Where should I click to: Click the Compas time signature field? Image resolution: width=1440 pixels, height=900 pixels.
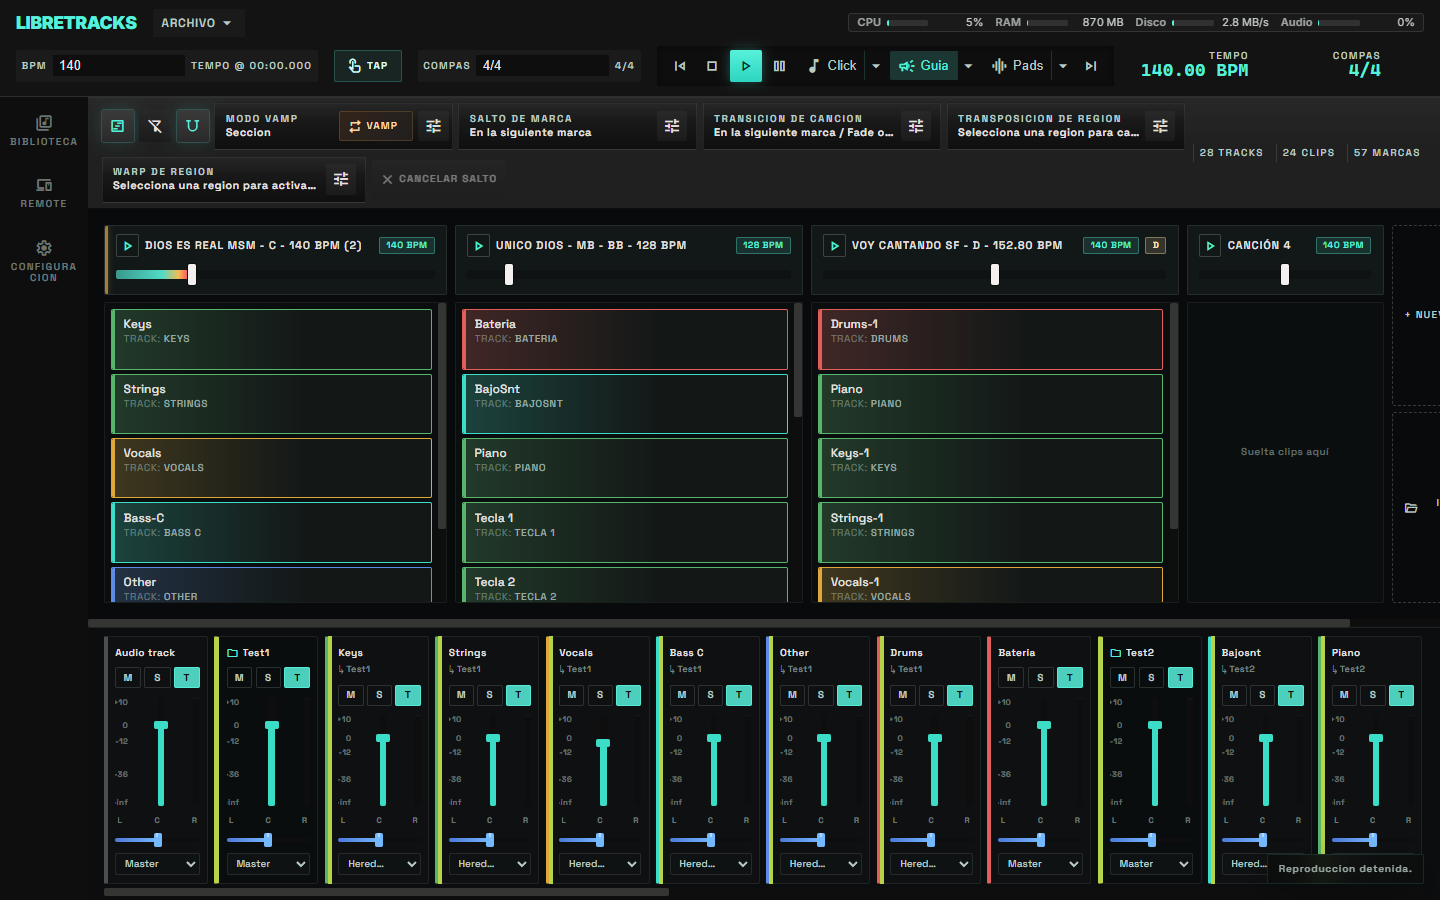click(x=542, y=66)
